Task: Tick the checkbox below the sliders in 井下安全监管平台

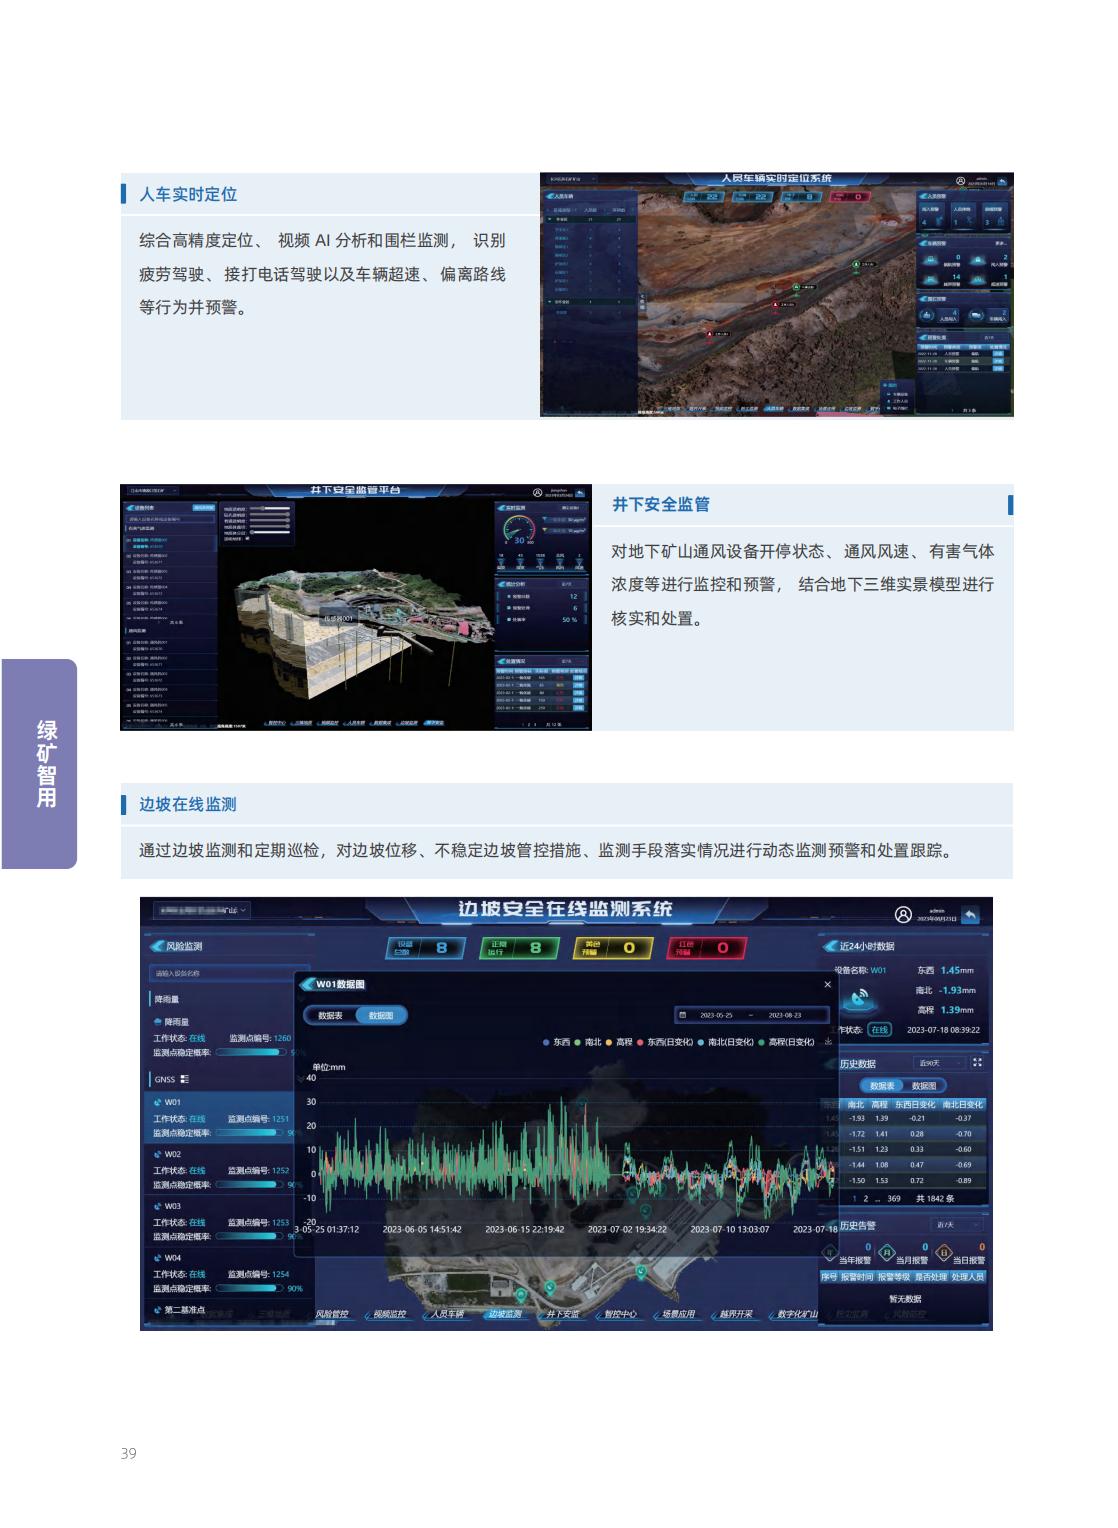Action: coord(247,538)
